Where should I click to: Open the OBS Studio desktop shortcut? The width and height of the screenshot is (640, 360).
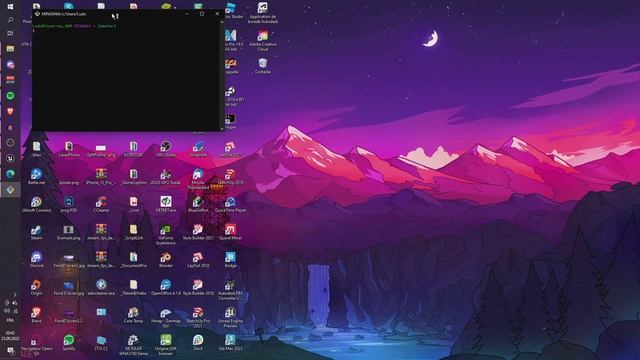click(x=165, y=149)
